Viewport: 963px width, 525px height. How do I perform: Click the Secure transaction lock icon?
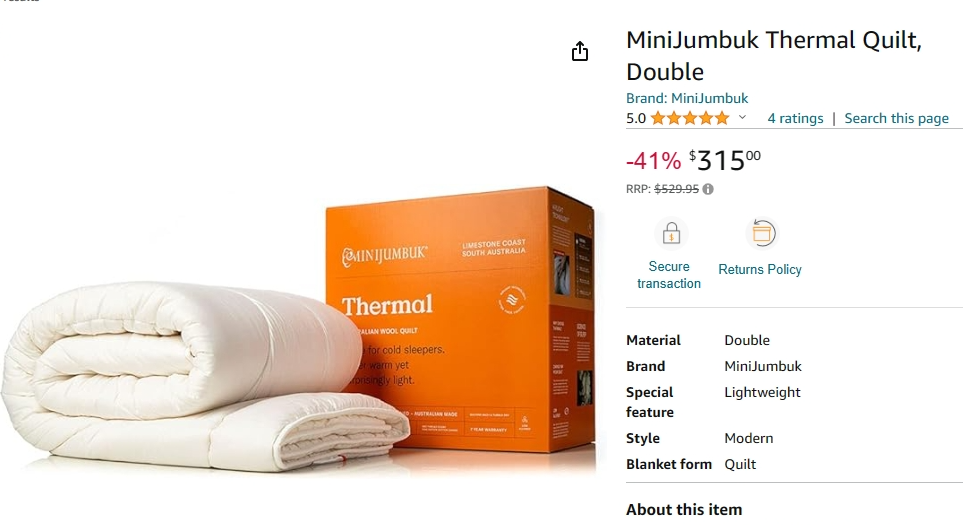pyautogui.click(x=671, y=233)
